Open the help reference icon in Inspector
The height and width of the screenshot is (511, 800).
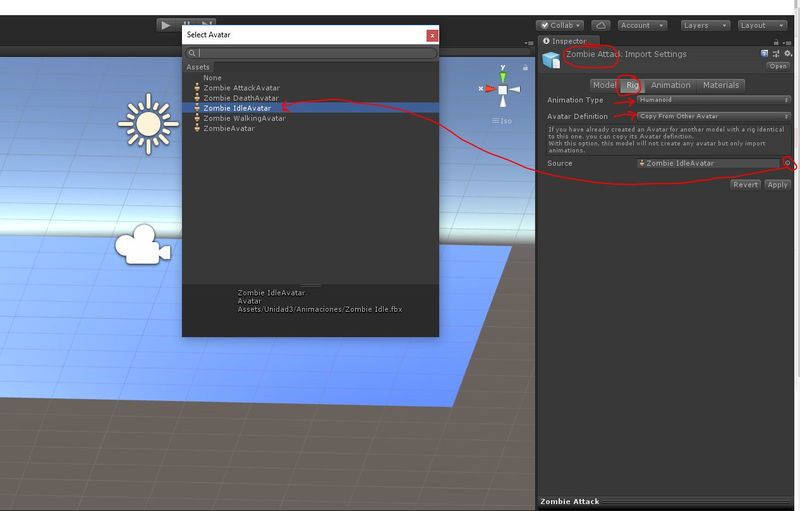[764, 54]
